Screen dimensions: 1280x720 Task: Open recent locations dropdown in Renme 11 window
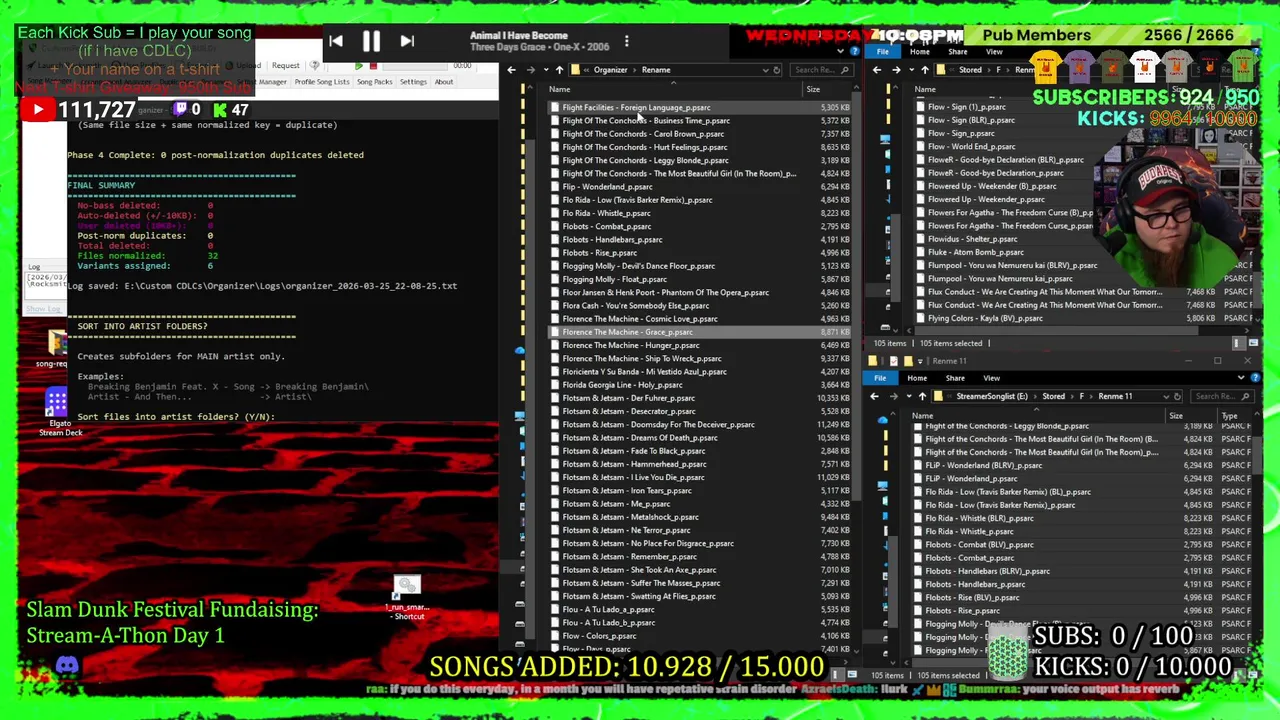(x=908, y=396)
